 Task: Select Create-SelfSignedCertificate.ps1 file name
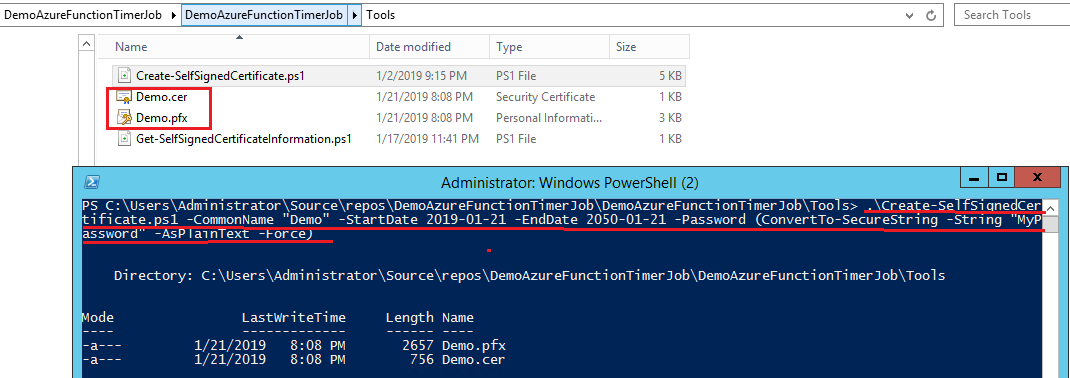click(x=220, y=76)
